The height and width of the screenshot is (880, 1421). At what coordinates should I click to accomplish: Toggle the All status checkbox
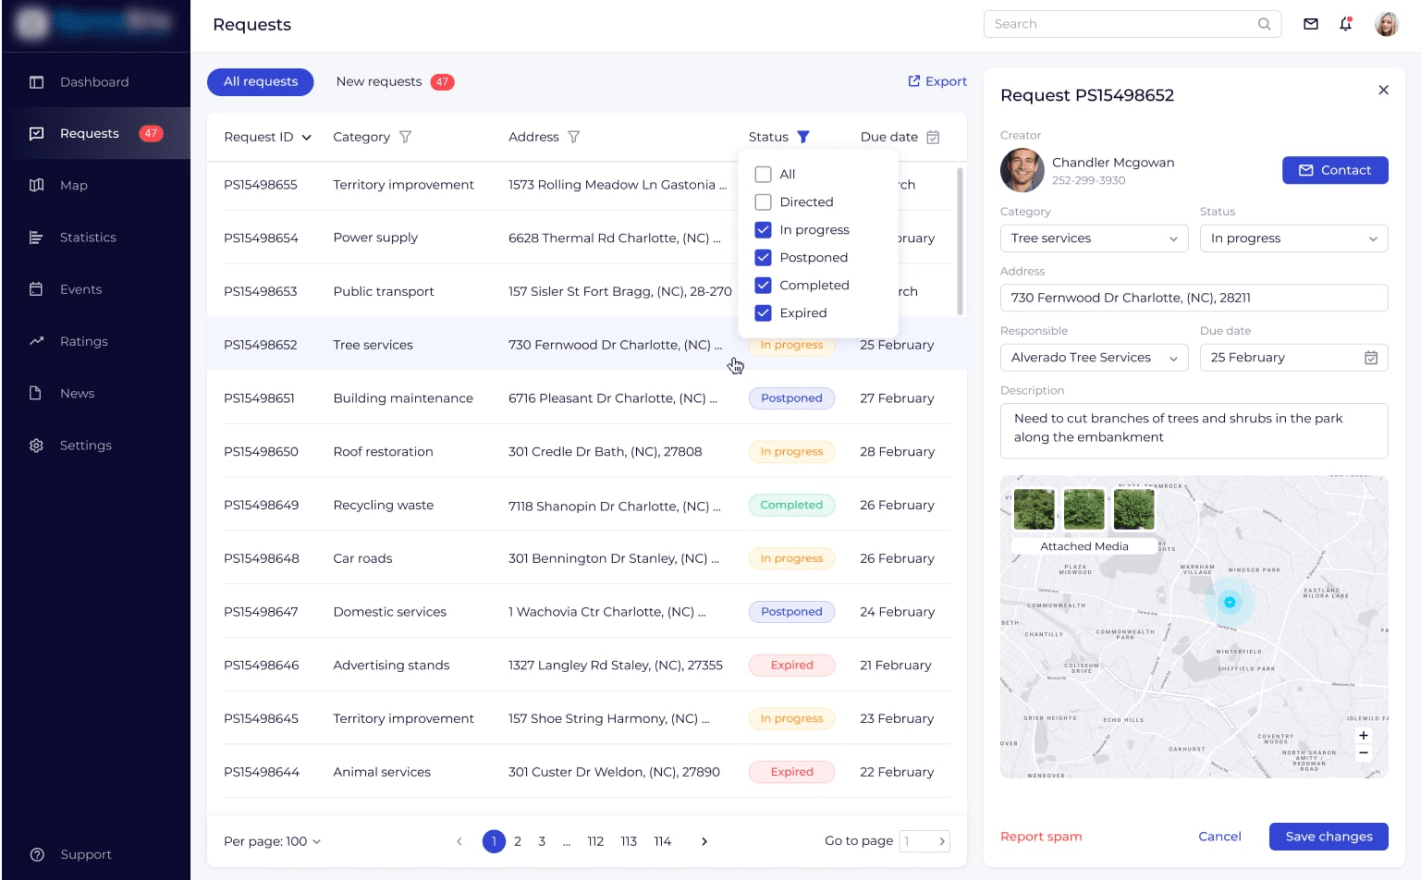(763, 174)
